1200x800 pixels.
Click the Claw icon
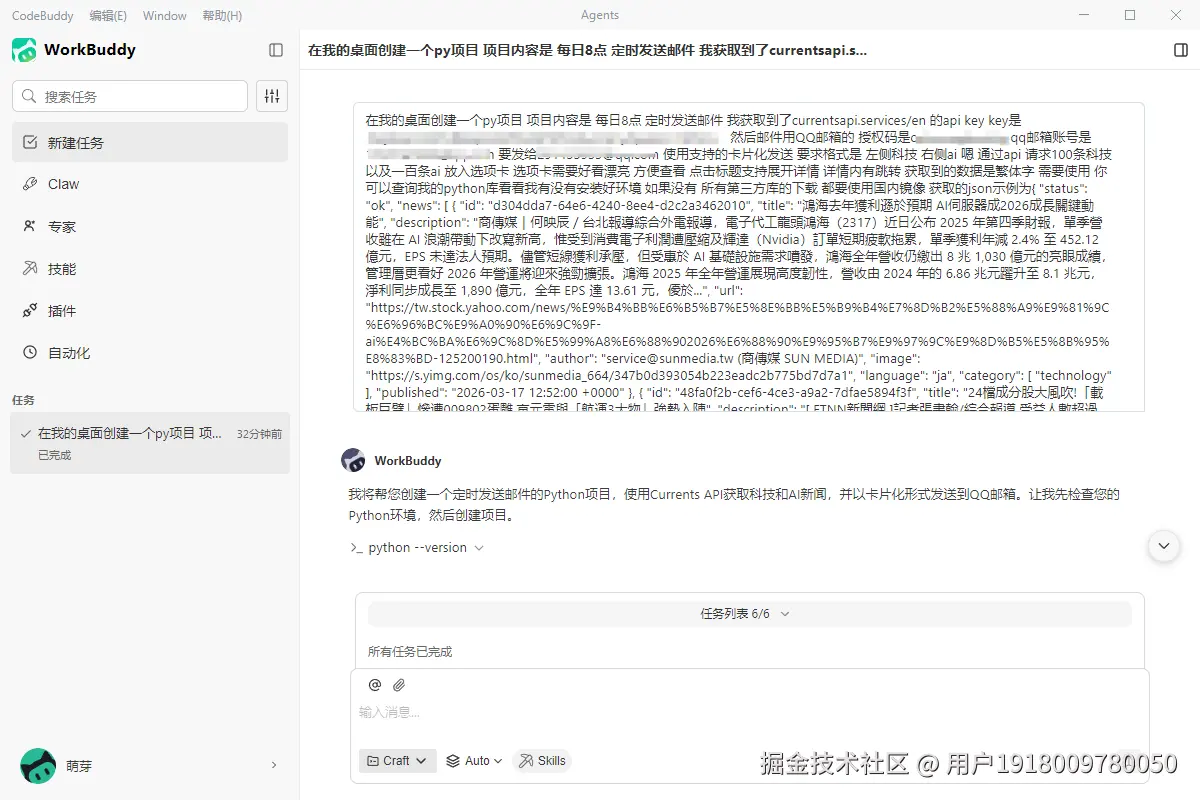(x=30, y=184)
